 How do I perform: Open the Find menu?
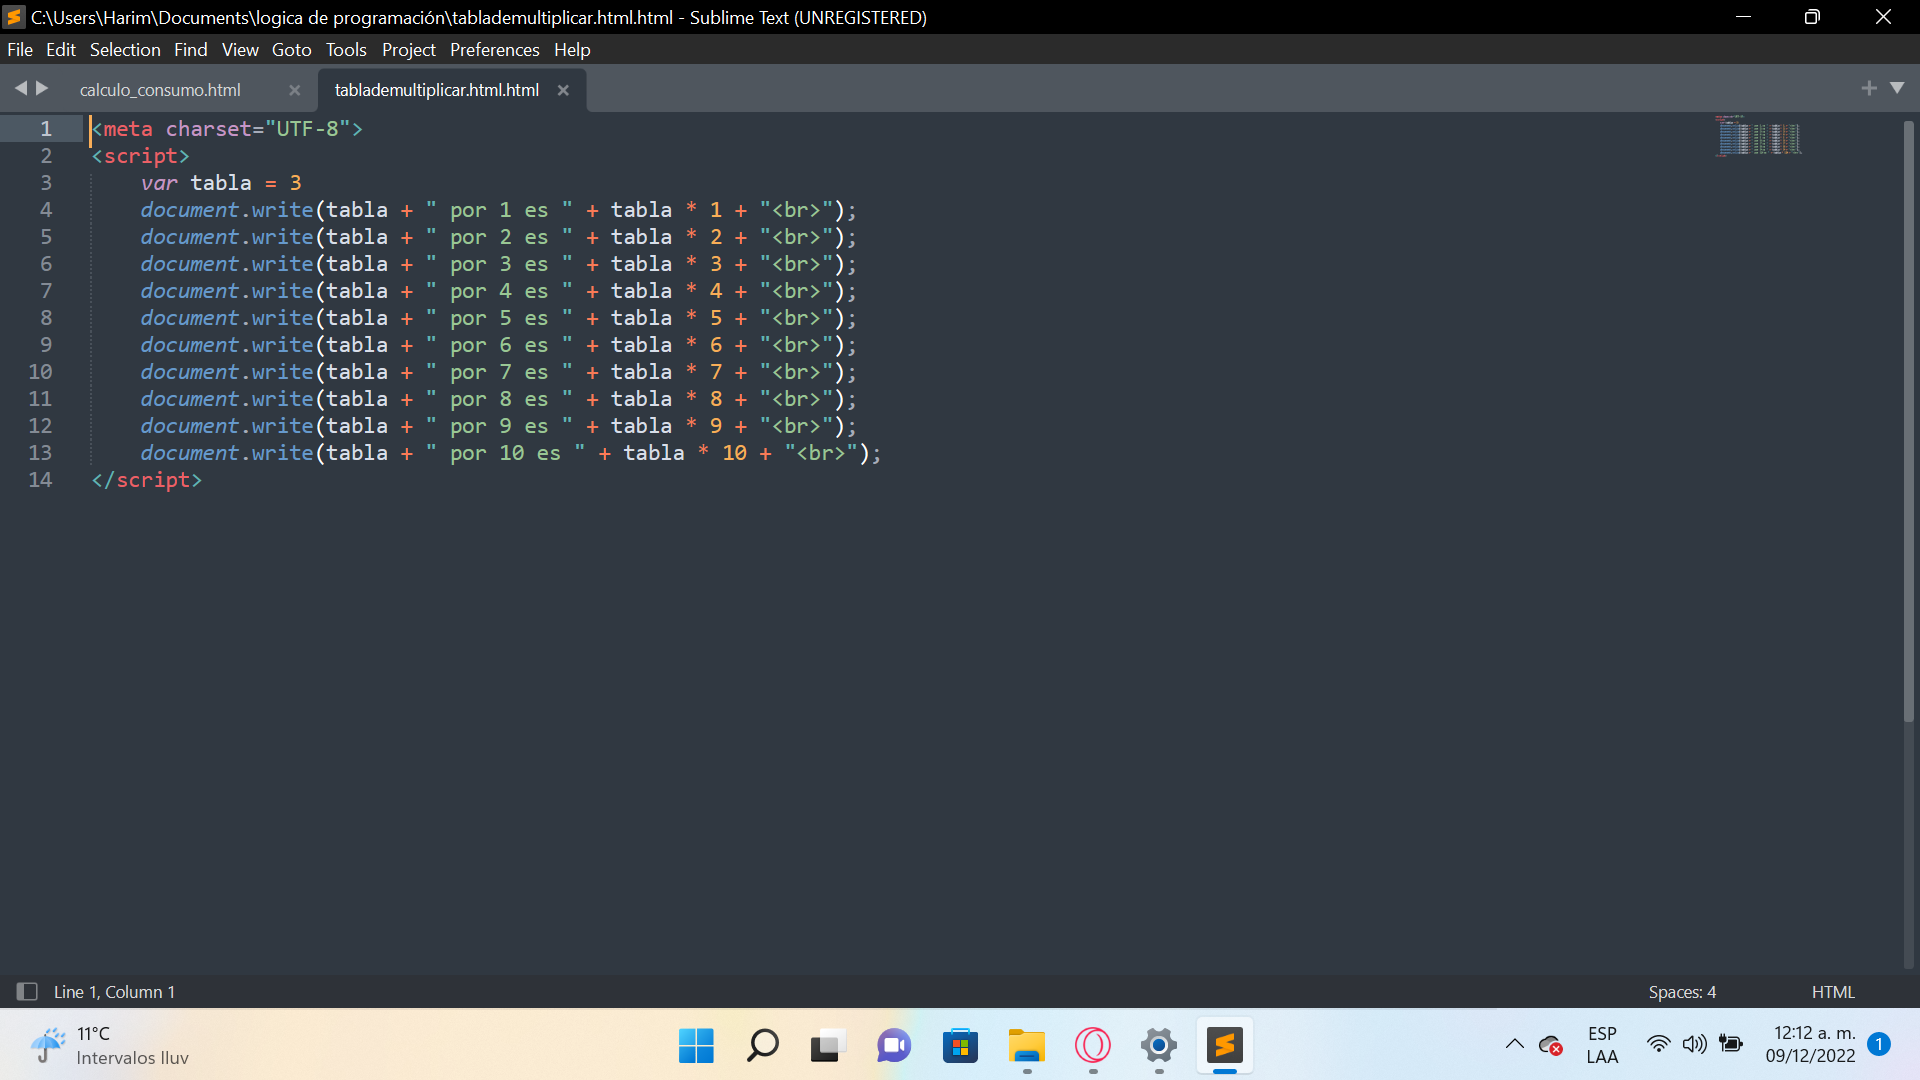(x=190, y=49)
